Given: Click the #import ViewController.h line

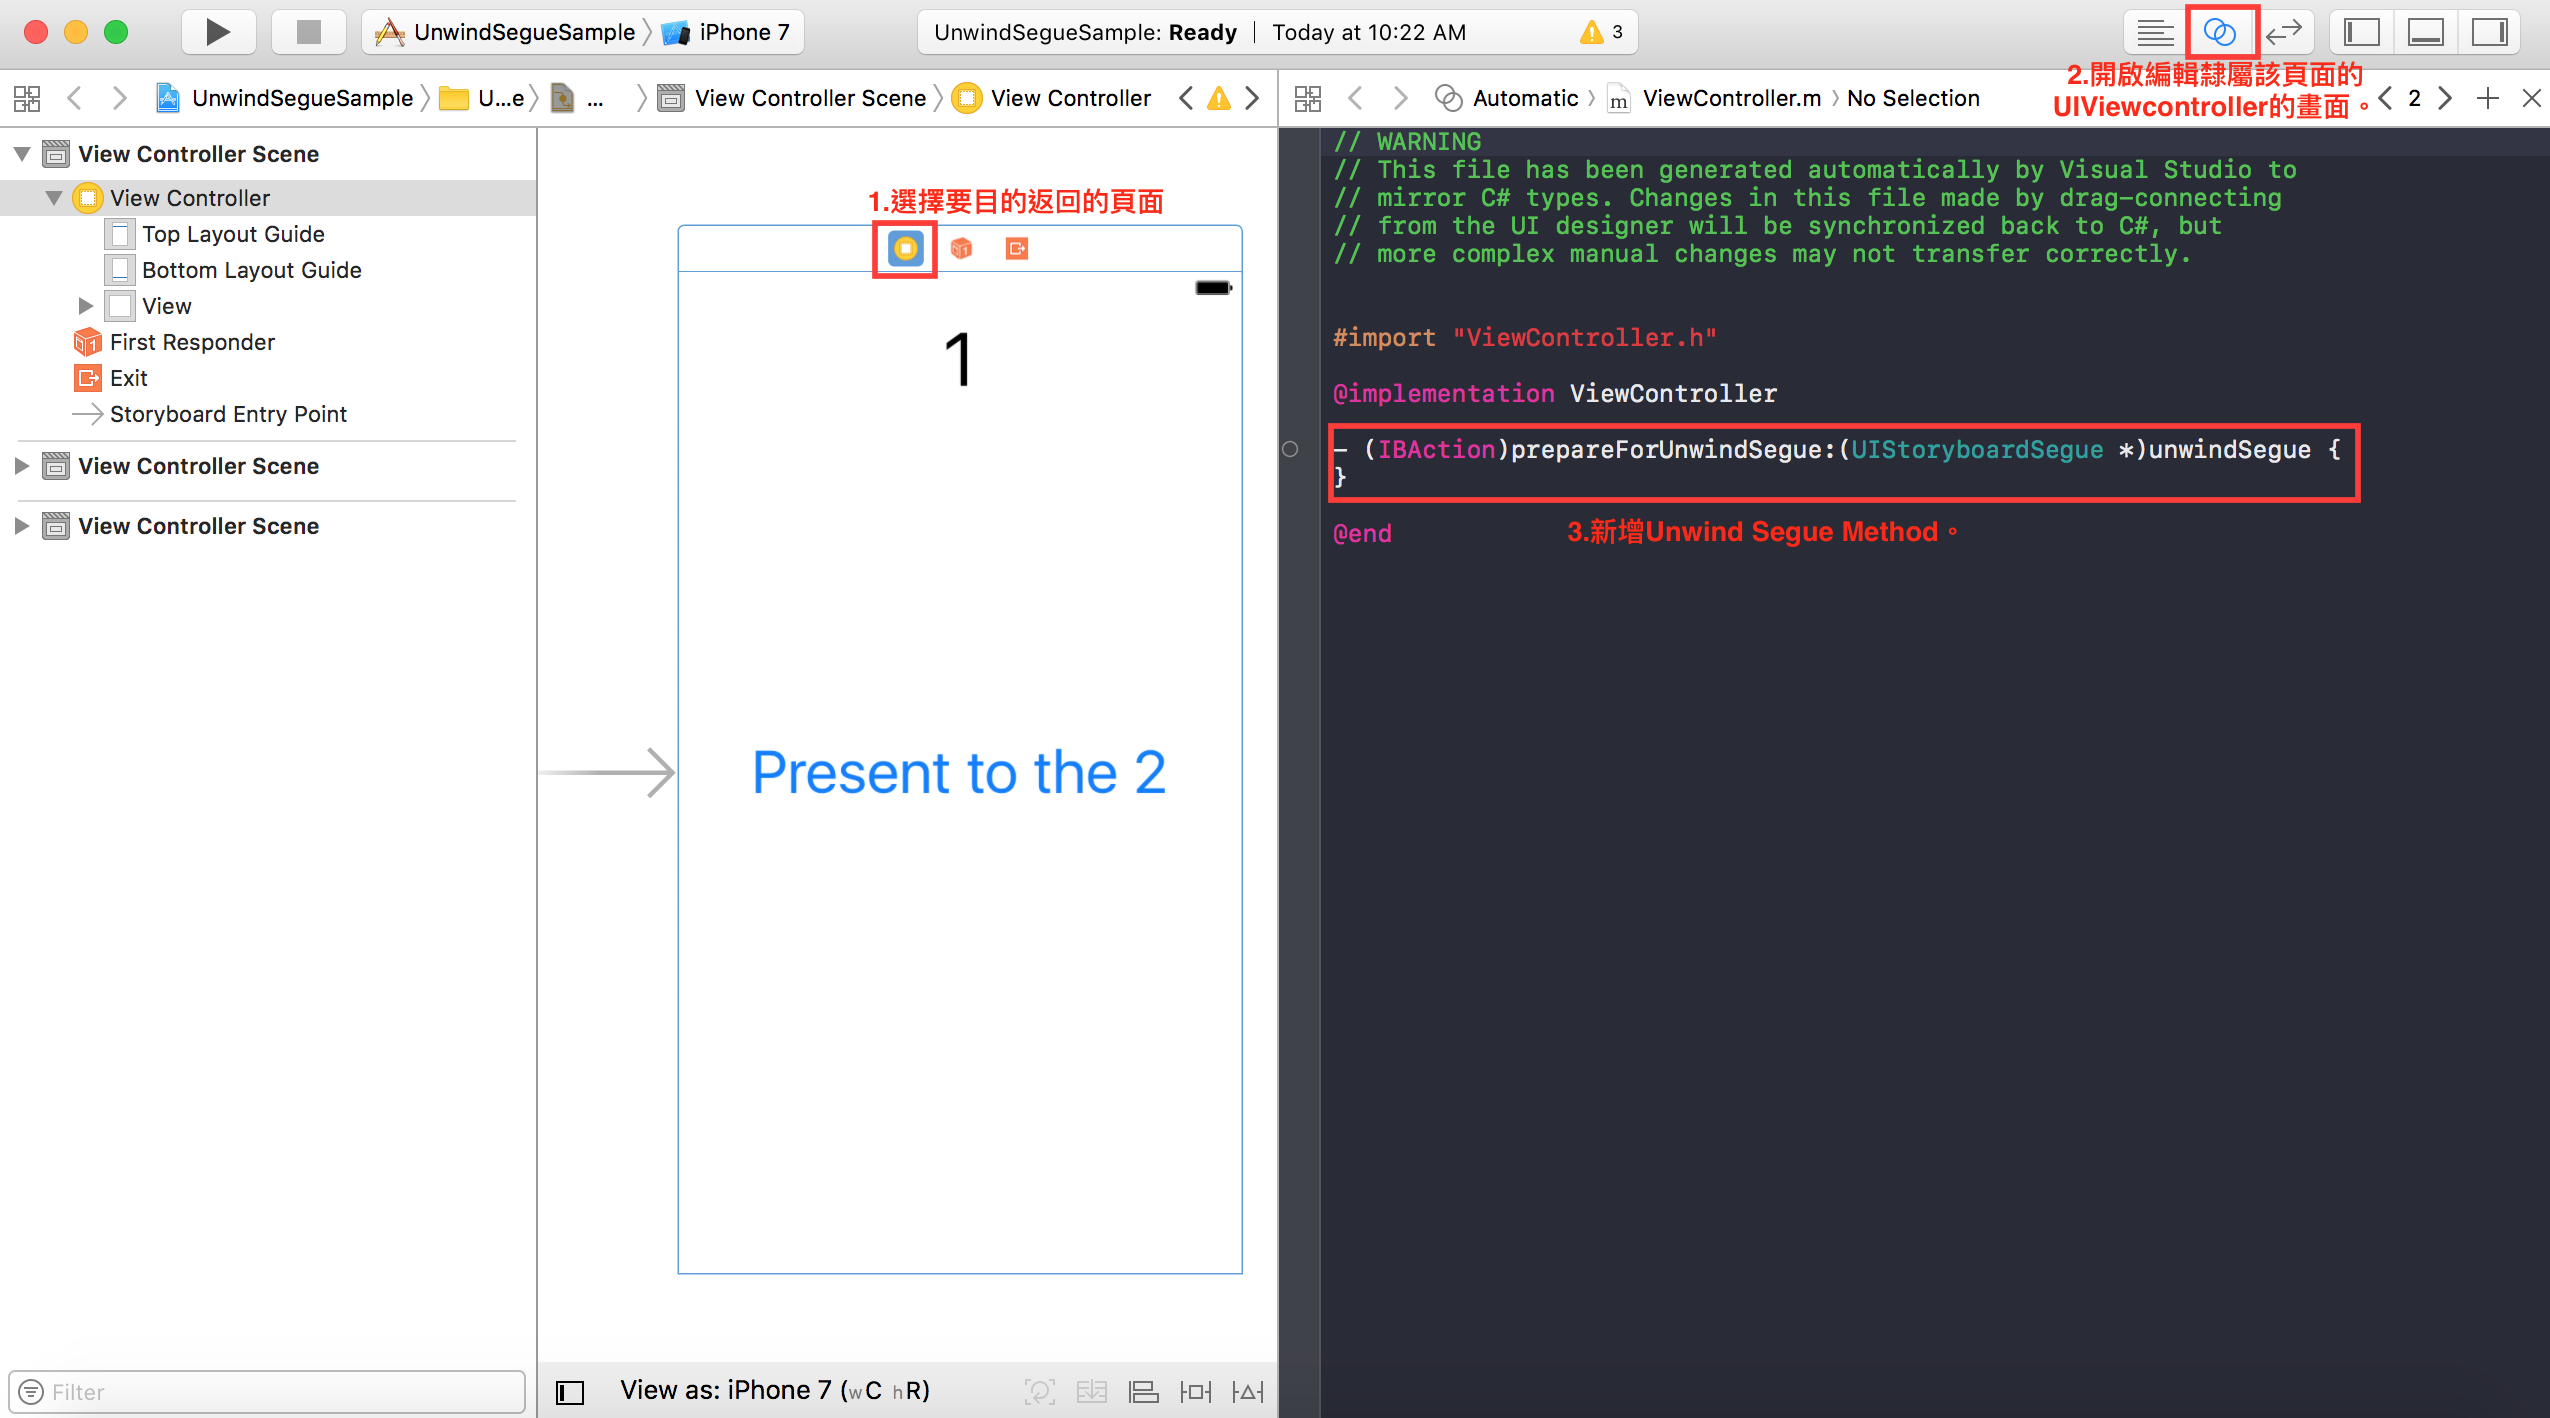Looking at the screenshot, I should [1525, 338].
